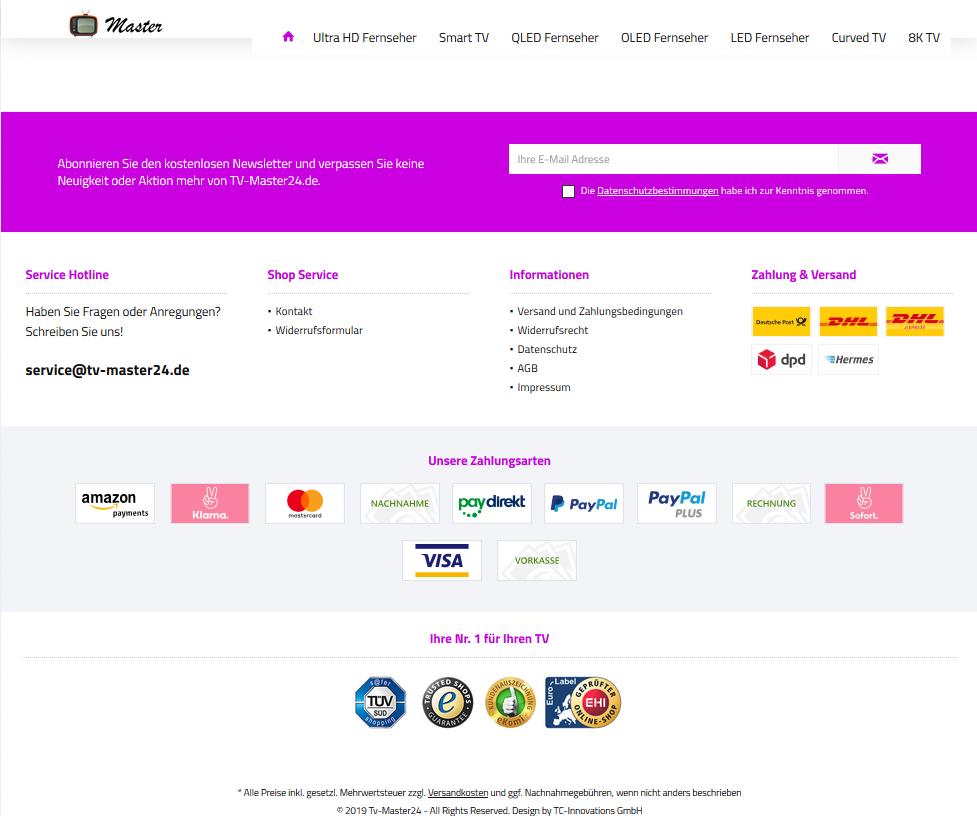Viewport: 977px width, 816px height.
Task: Open the LED Fernseher menu item
Action: [770, 37]
